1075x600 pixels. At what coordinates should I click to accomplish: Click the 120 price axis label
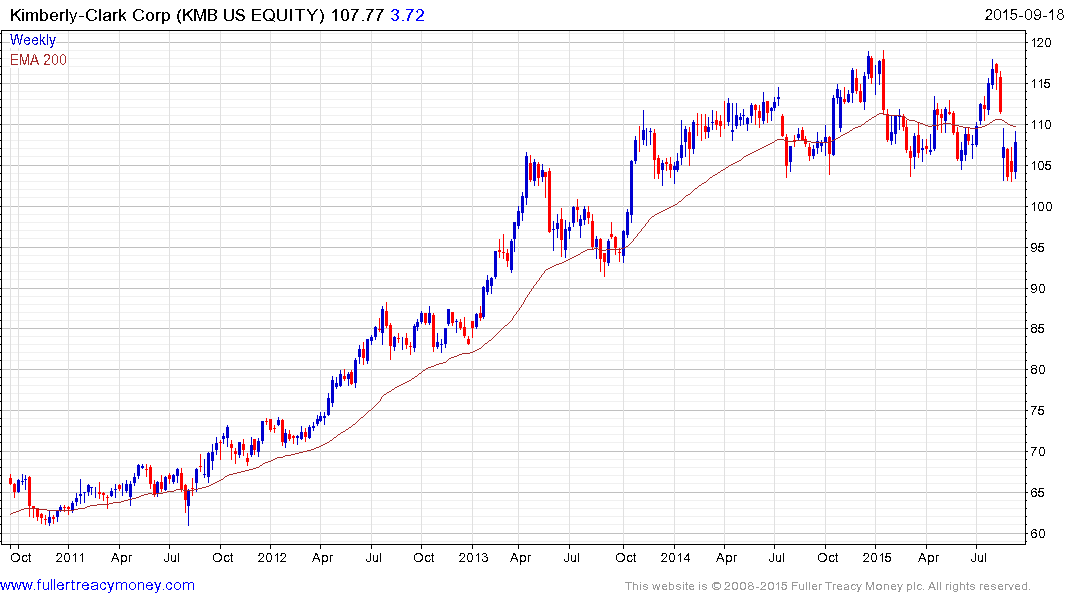click(x=1041, y=43)
